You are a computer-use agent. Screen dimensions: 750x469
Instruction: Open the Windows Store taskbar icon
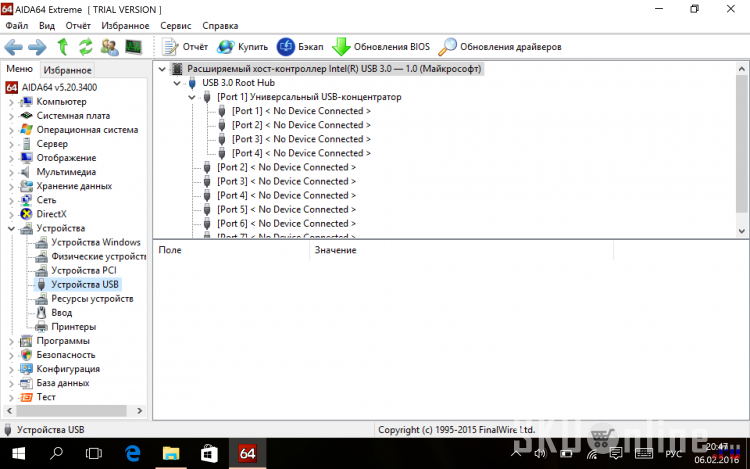pyautogui.click(x=209, y=453)
